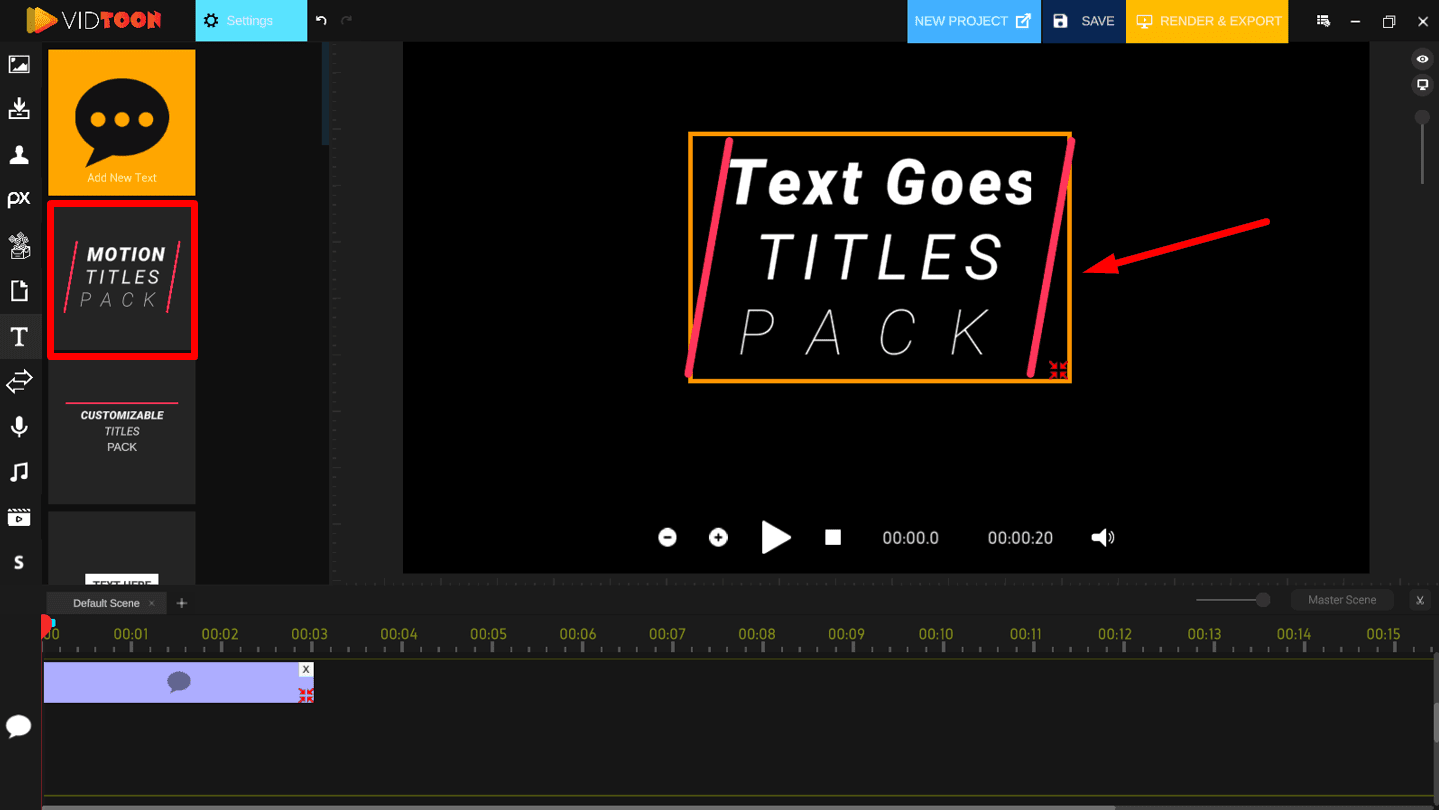
Task: Open the microphone voice recording icon
Action: 19,427
